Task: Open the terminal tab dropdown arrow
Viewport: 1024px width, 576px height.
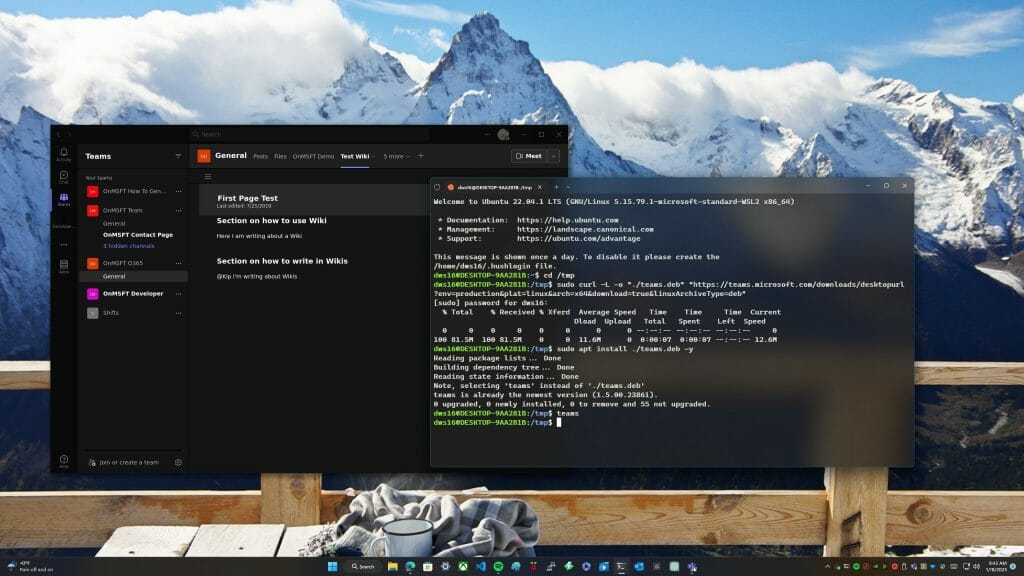Action: tap(568, 187)
